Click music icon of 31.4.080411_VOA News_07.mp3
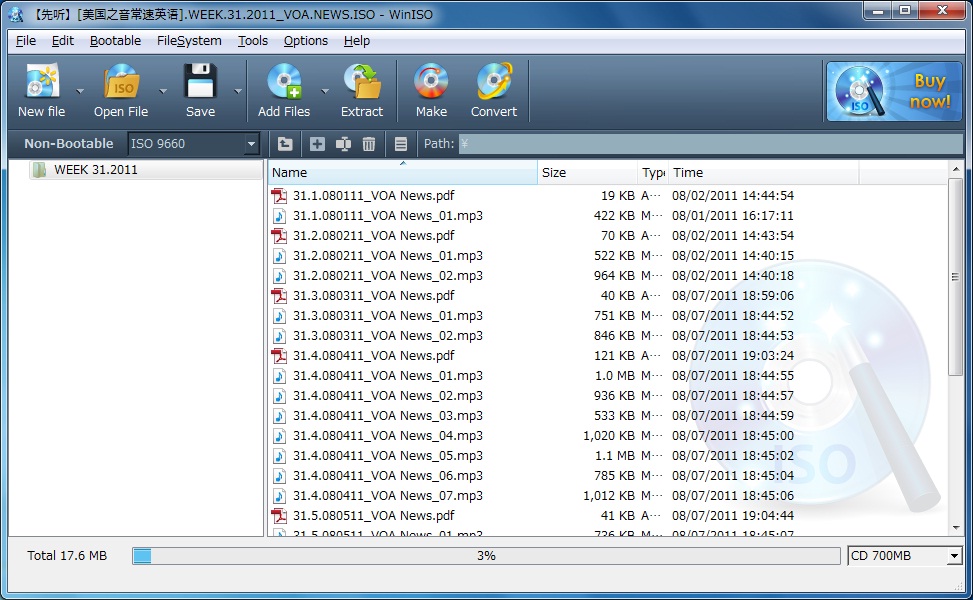Image resolution: width=973 pixels, height=600 pixels. pyautogui.click(x=279, y=496)
